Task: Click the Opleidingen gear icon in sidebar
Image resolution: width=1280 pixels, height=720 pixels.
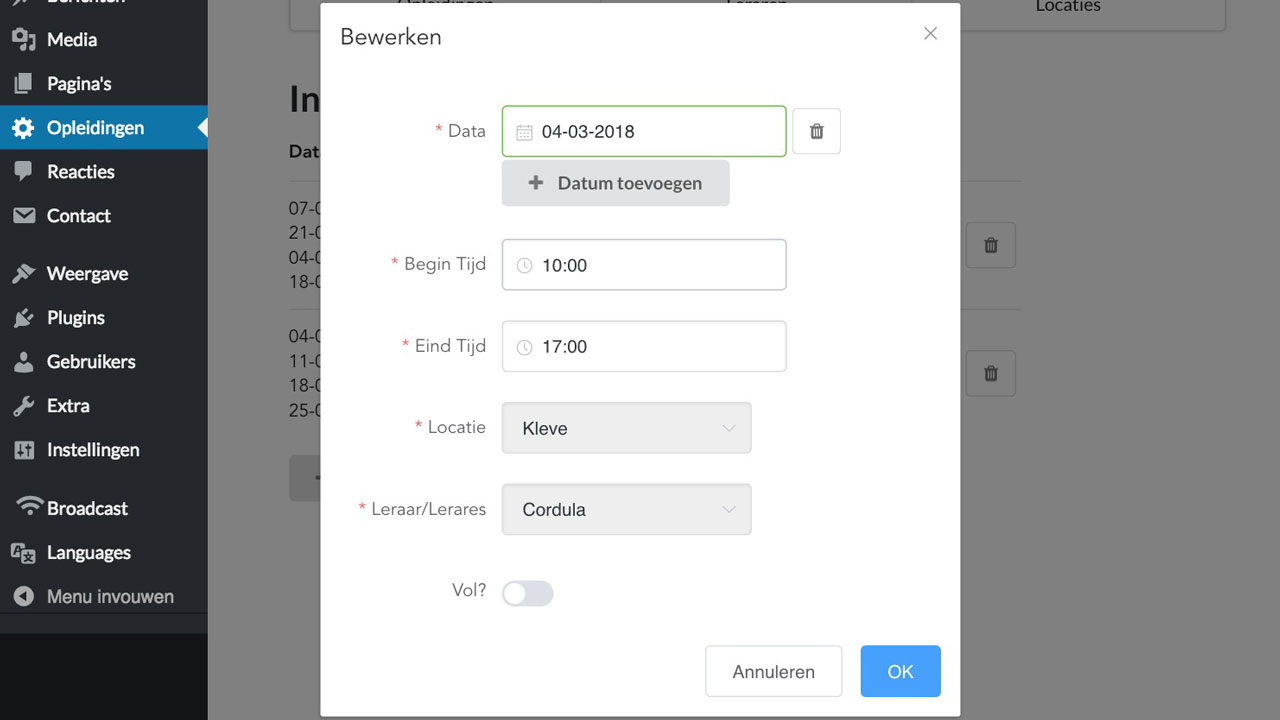Action: (23, 128)
